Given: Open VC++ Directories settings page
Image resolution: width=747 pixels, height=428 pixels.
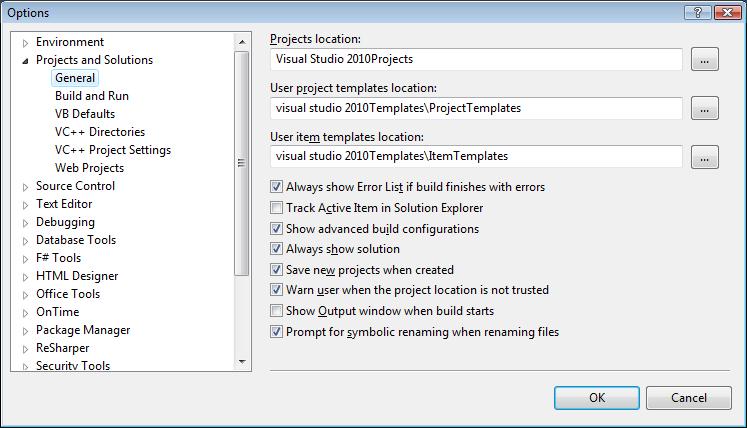Looking at the screenshot, I should click(x=100, y=132).
